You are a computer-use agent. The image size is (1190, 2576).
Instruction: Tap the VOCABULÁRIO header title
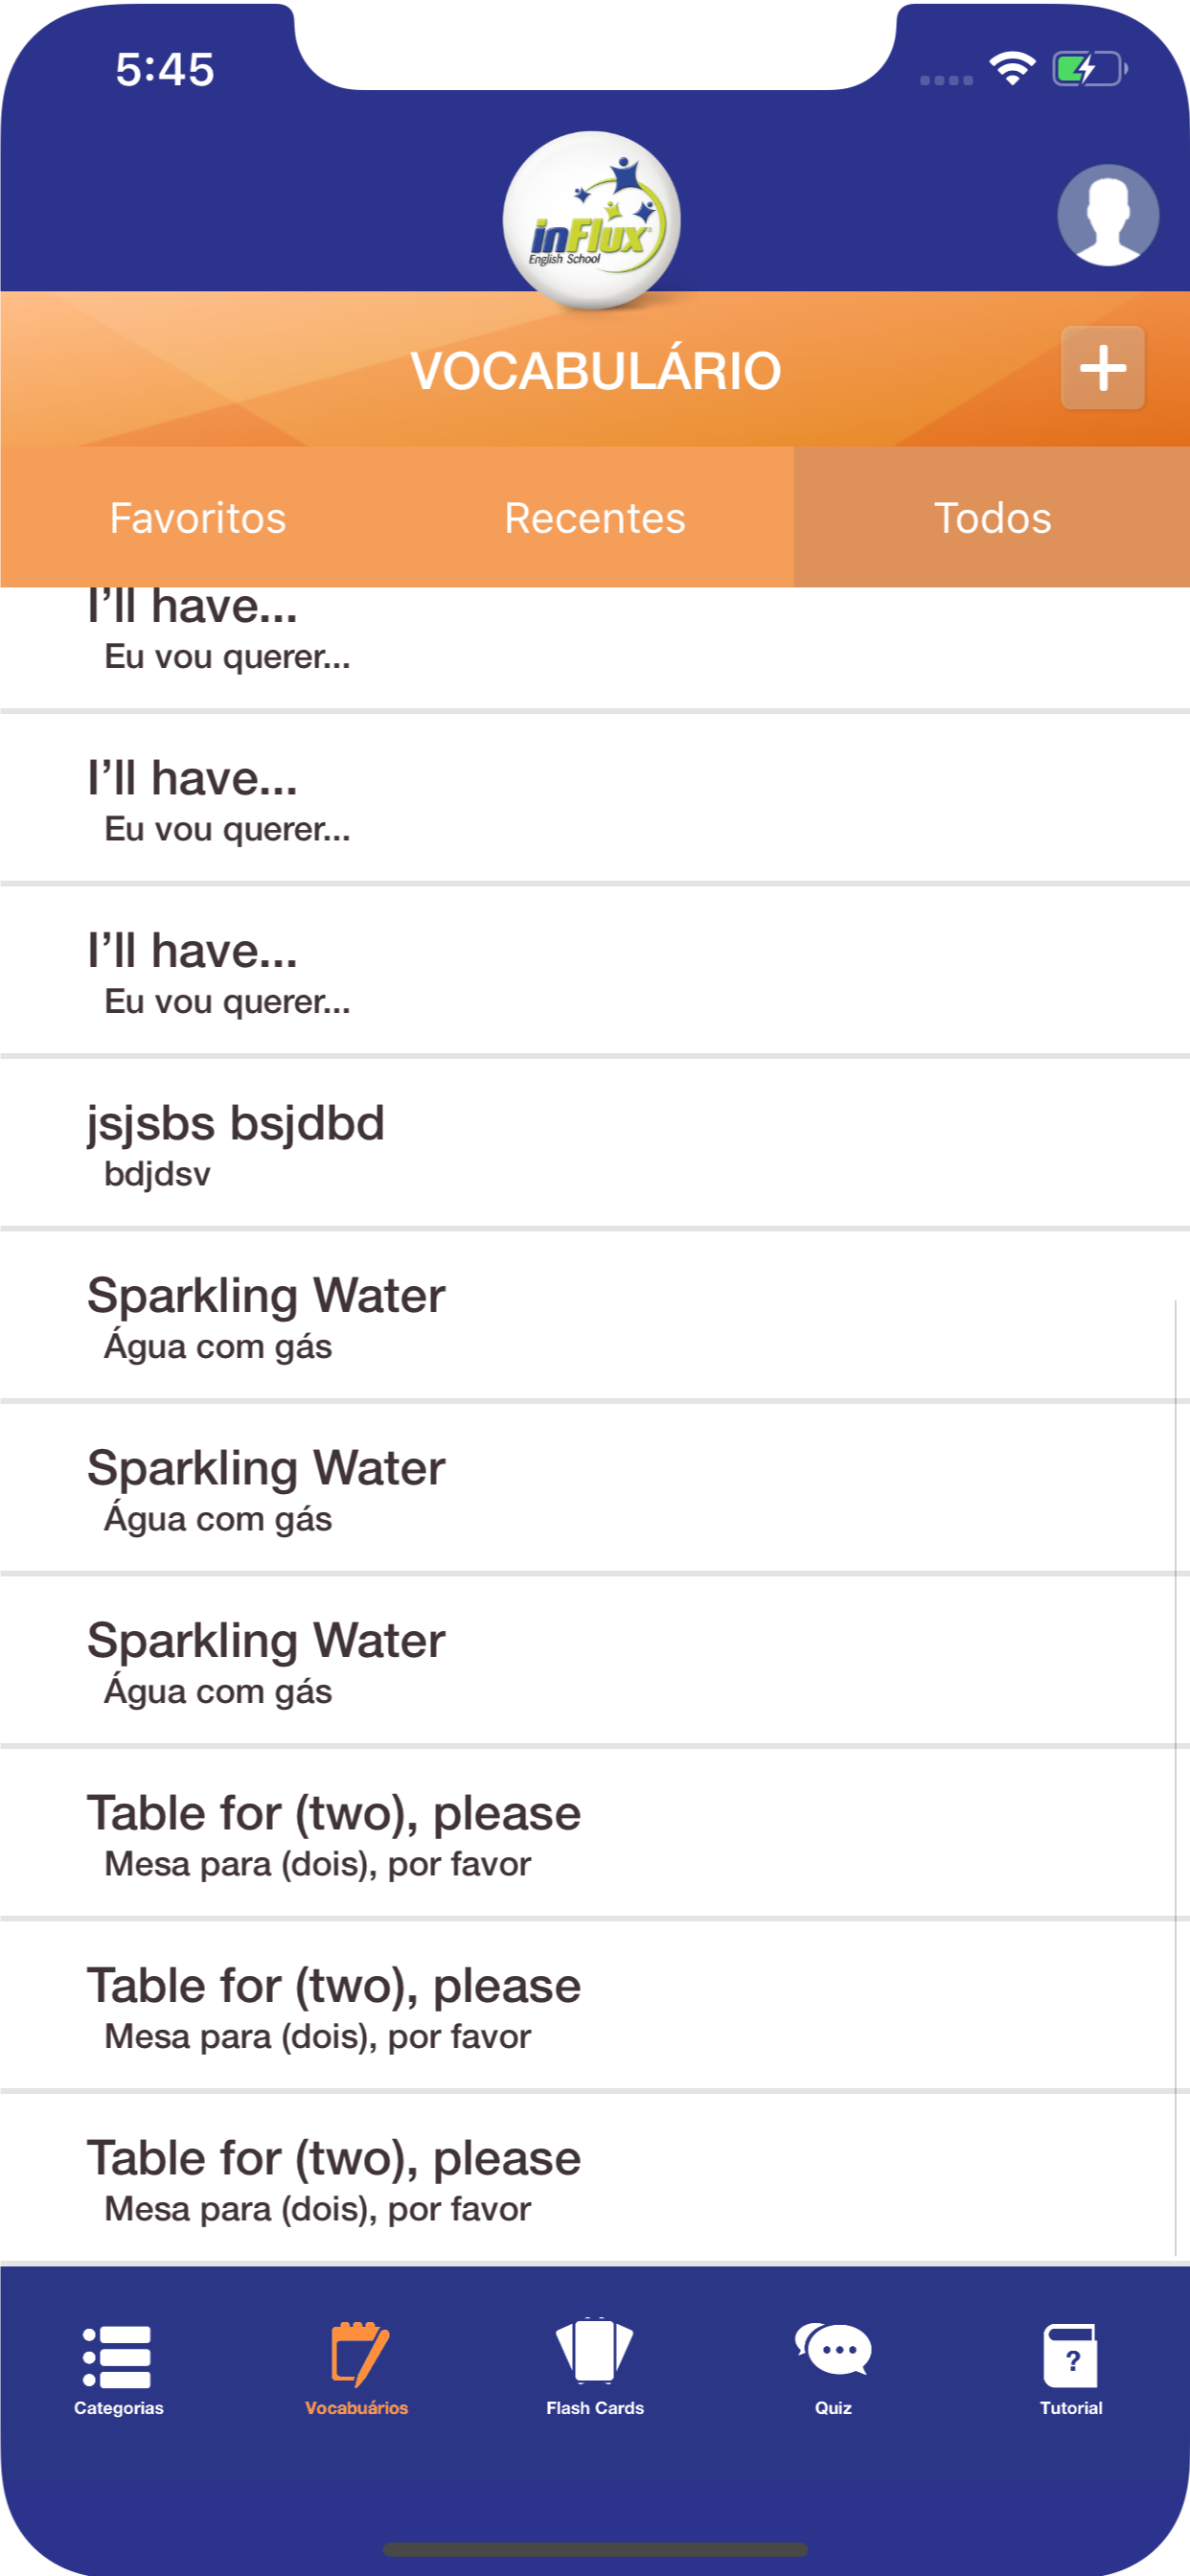(x=595, y=371)
